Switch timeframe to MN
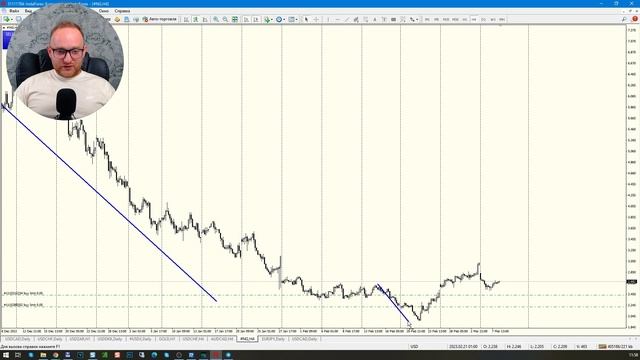Screen dimensions: 640x360 coord(502,19)
